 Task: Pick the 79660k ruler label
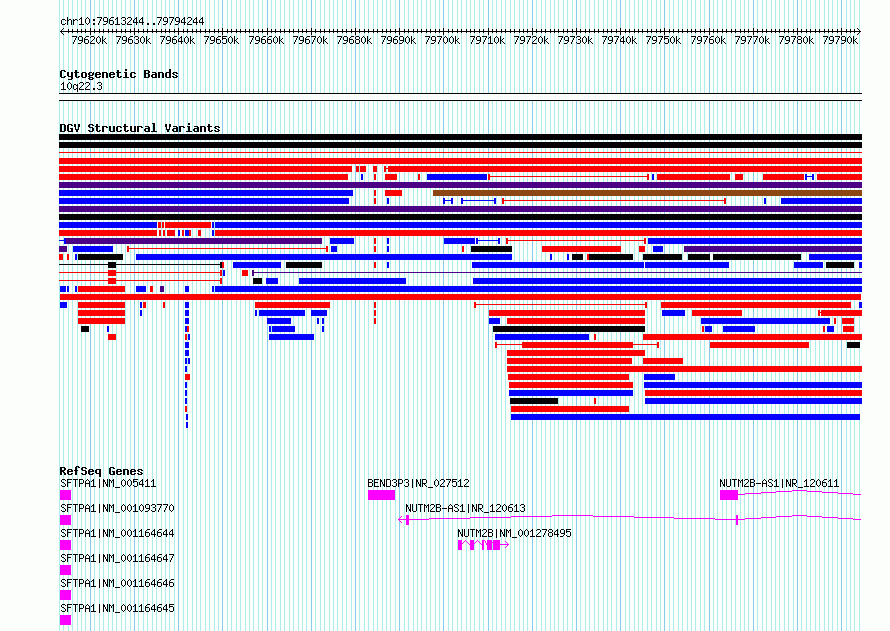266,40
